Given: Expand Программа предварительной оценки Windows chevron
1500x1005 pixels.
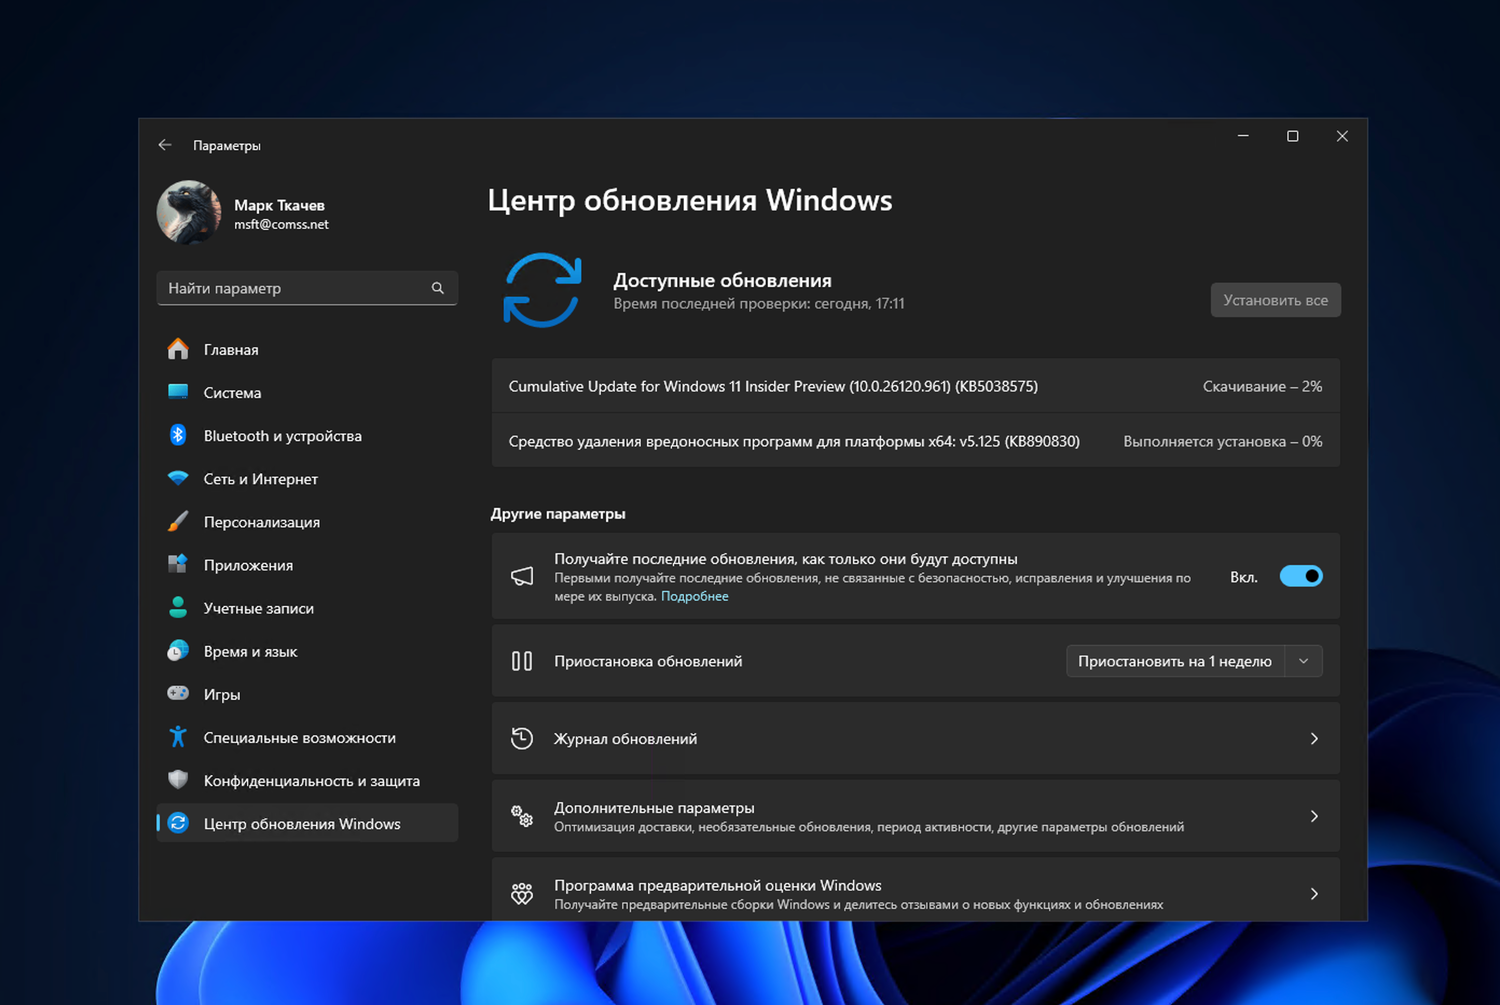Looking at the screenshot, I should (1314, 893).
